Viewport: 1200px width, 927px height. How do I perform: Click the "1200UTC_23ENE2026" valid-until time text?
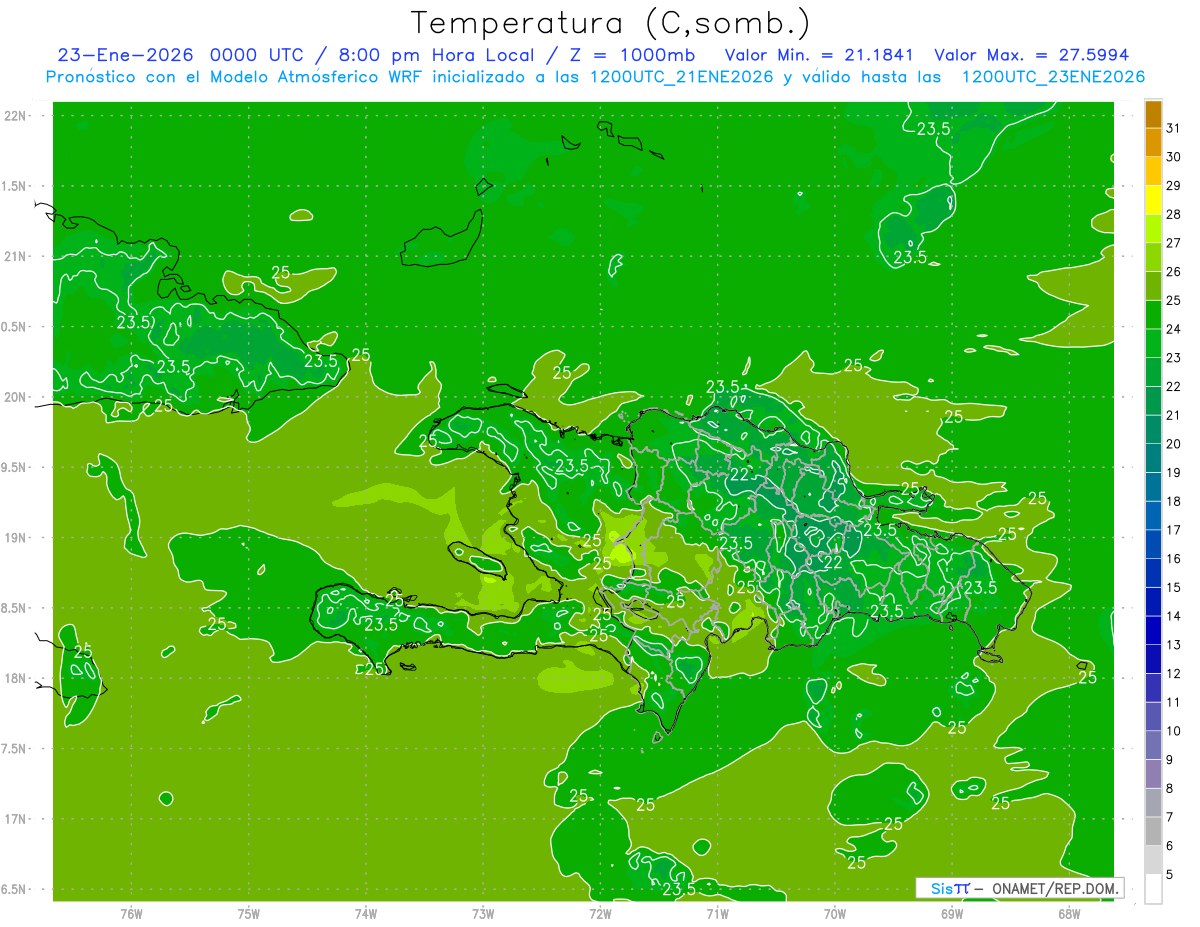click(x=1053, y=77)
